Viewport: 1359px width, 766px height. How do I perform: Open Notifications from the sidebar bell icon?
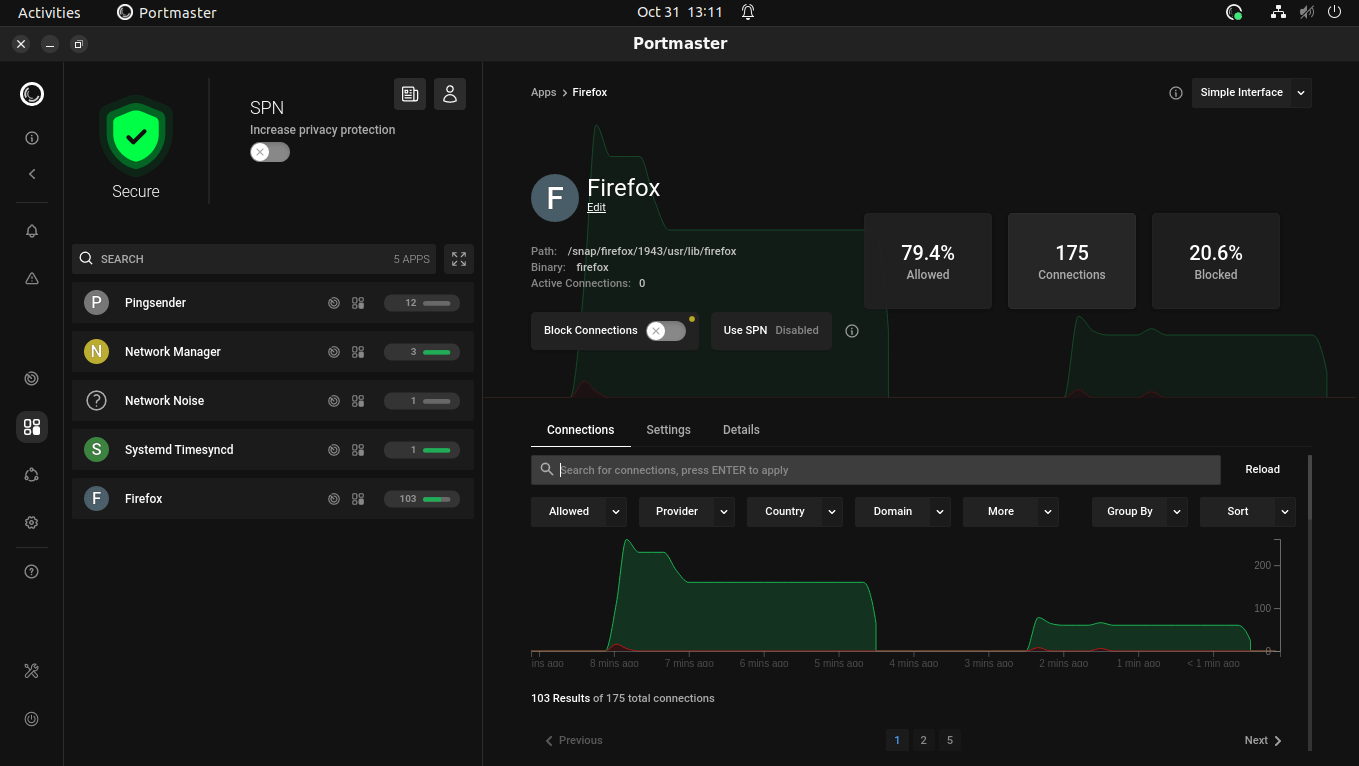point(31,230)
